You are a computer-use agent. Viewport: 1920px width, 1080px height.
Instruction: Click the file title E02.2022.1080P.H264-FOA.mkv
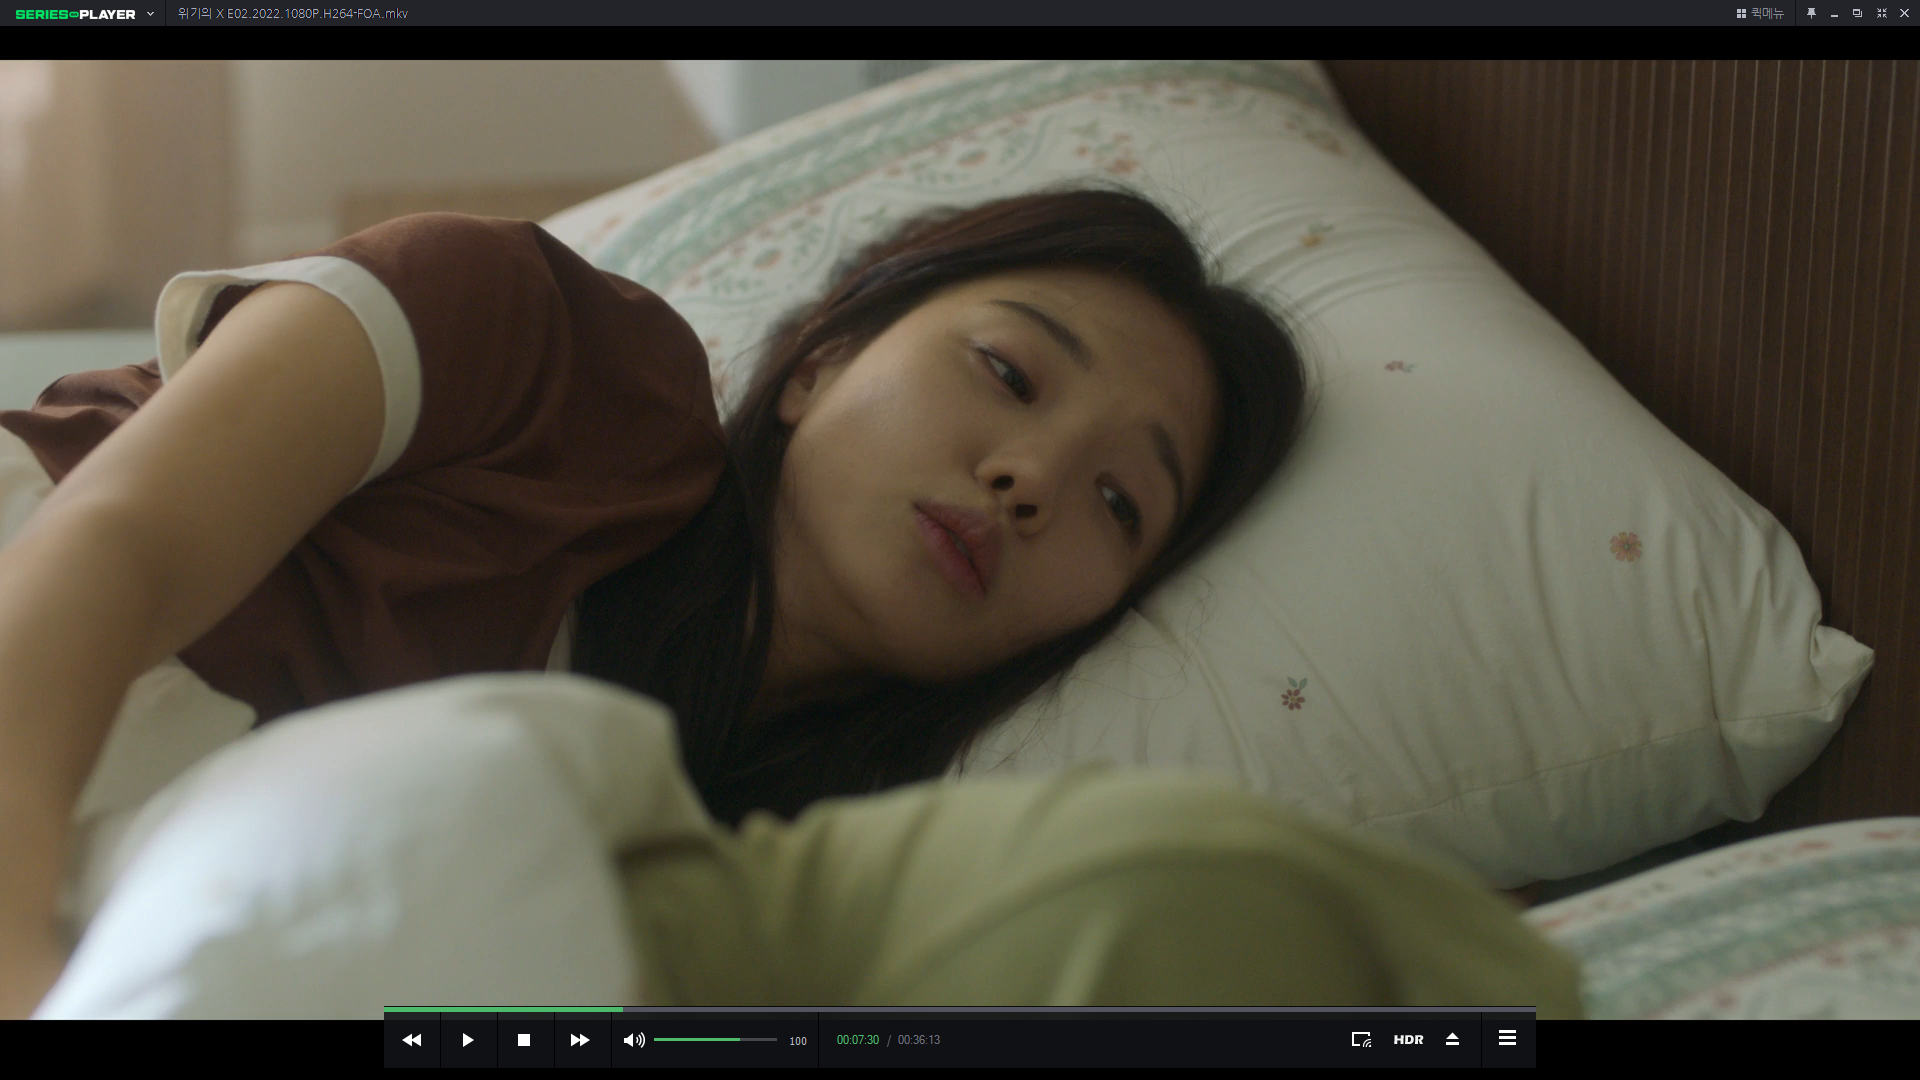click(x=317, y=14)
